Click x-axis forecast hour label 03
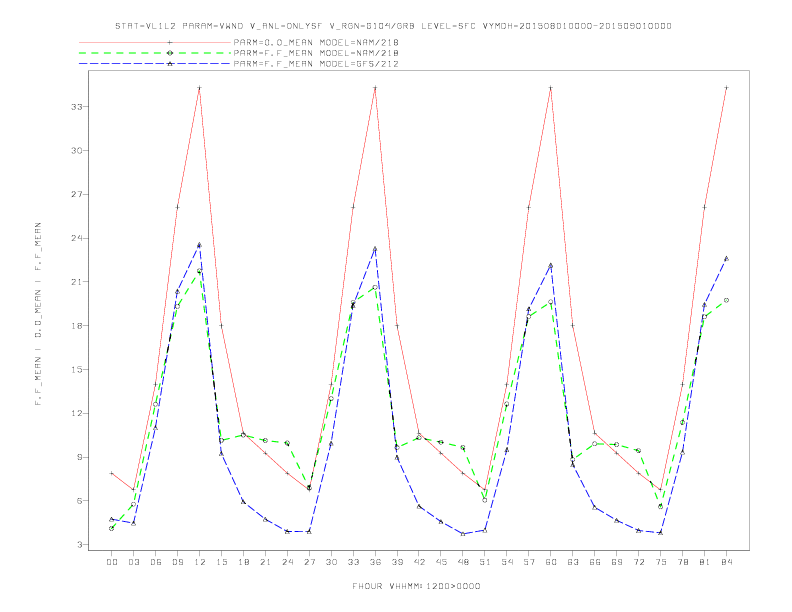Viewport: 792px width, 612px height. coord(133,562)
